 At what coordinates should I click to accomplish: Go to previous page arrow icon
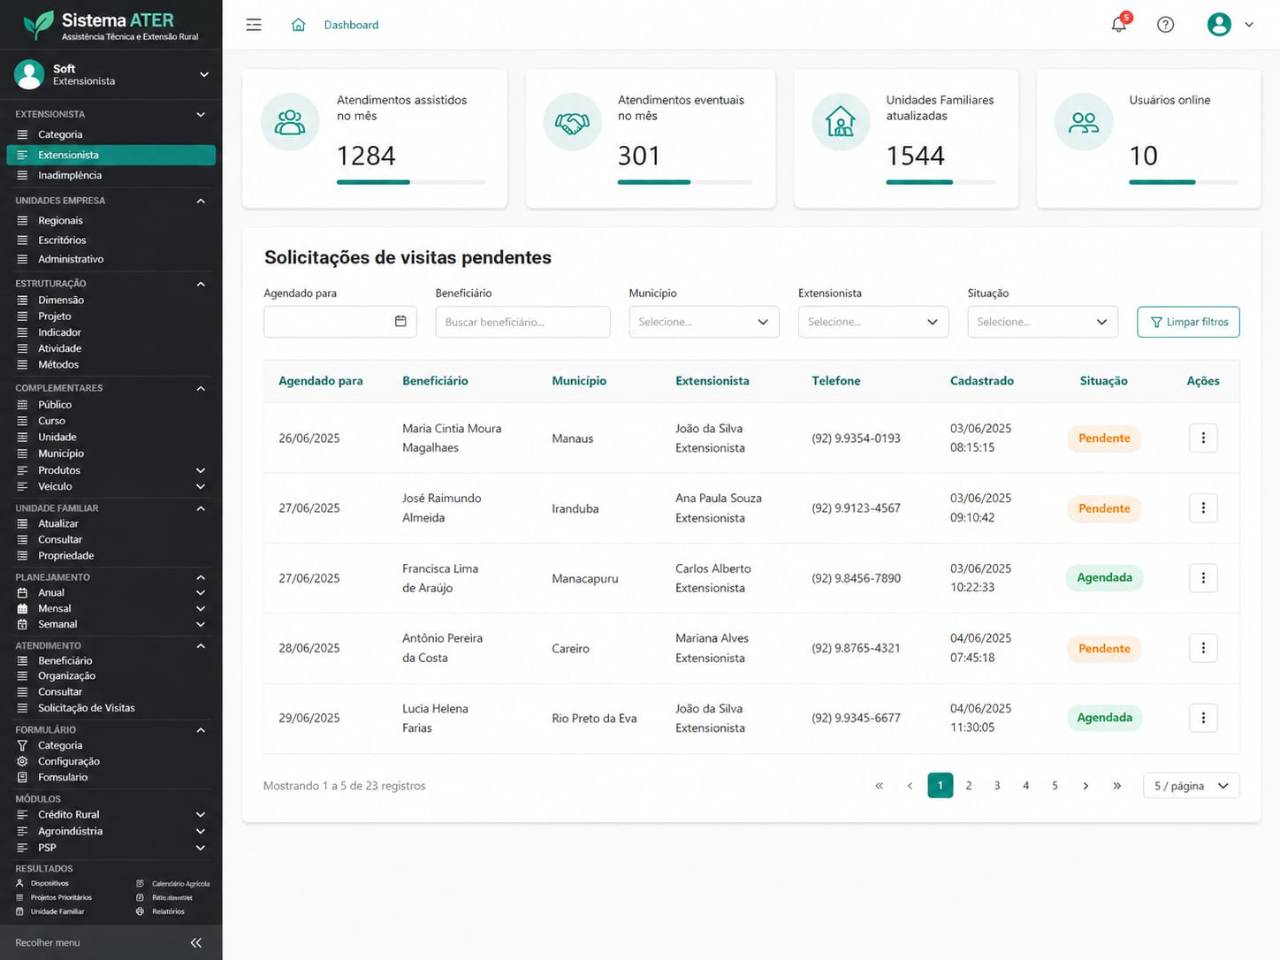click(910, 786)
